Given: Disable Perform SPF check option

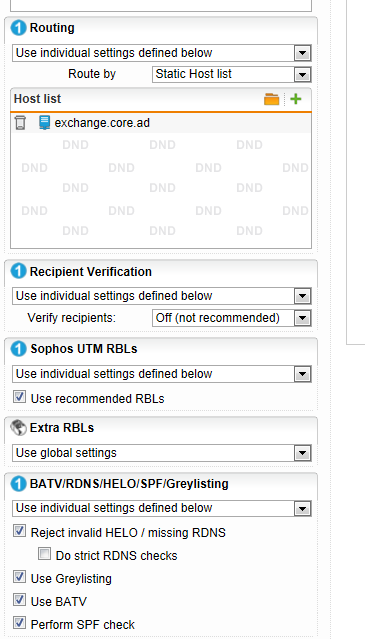Looking at the screenshot, I should (20, 623).
